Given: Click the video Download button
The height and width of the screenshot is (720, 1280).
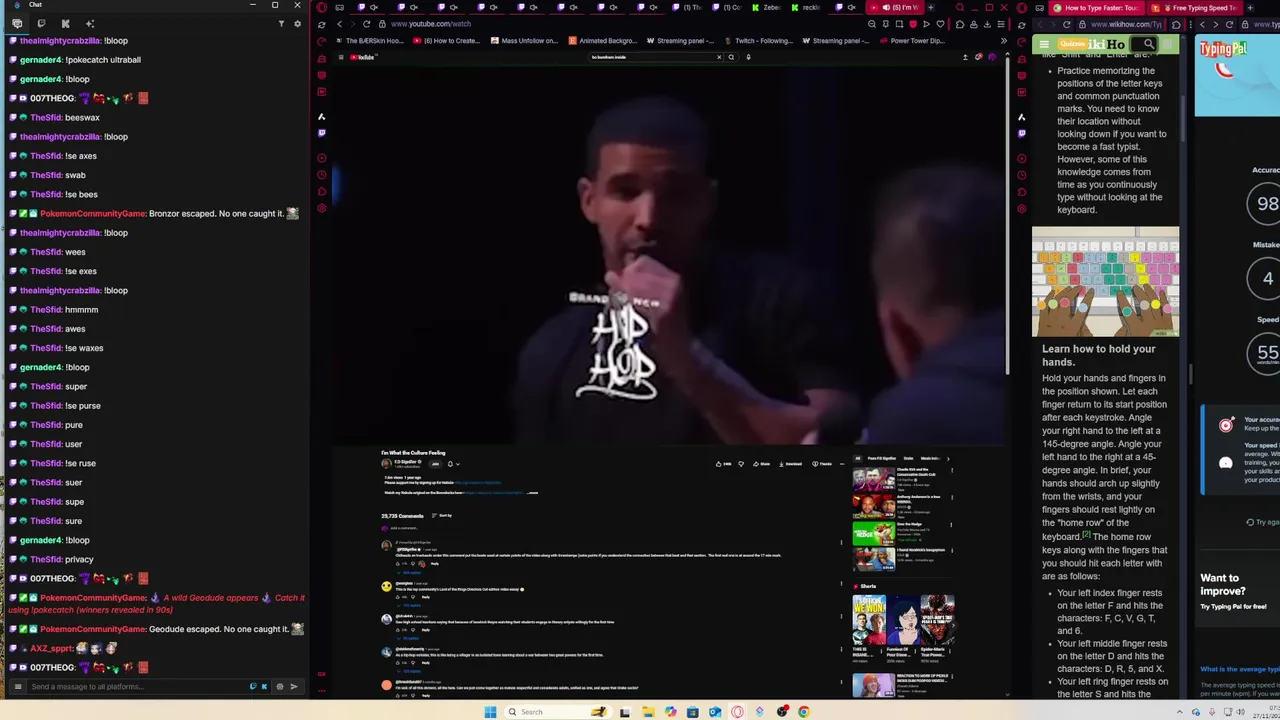Looking at the screenshot, I should (x=790, y=464).
